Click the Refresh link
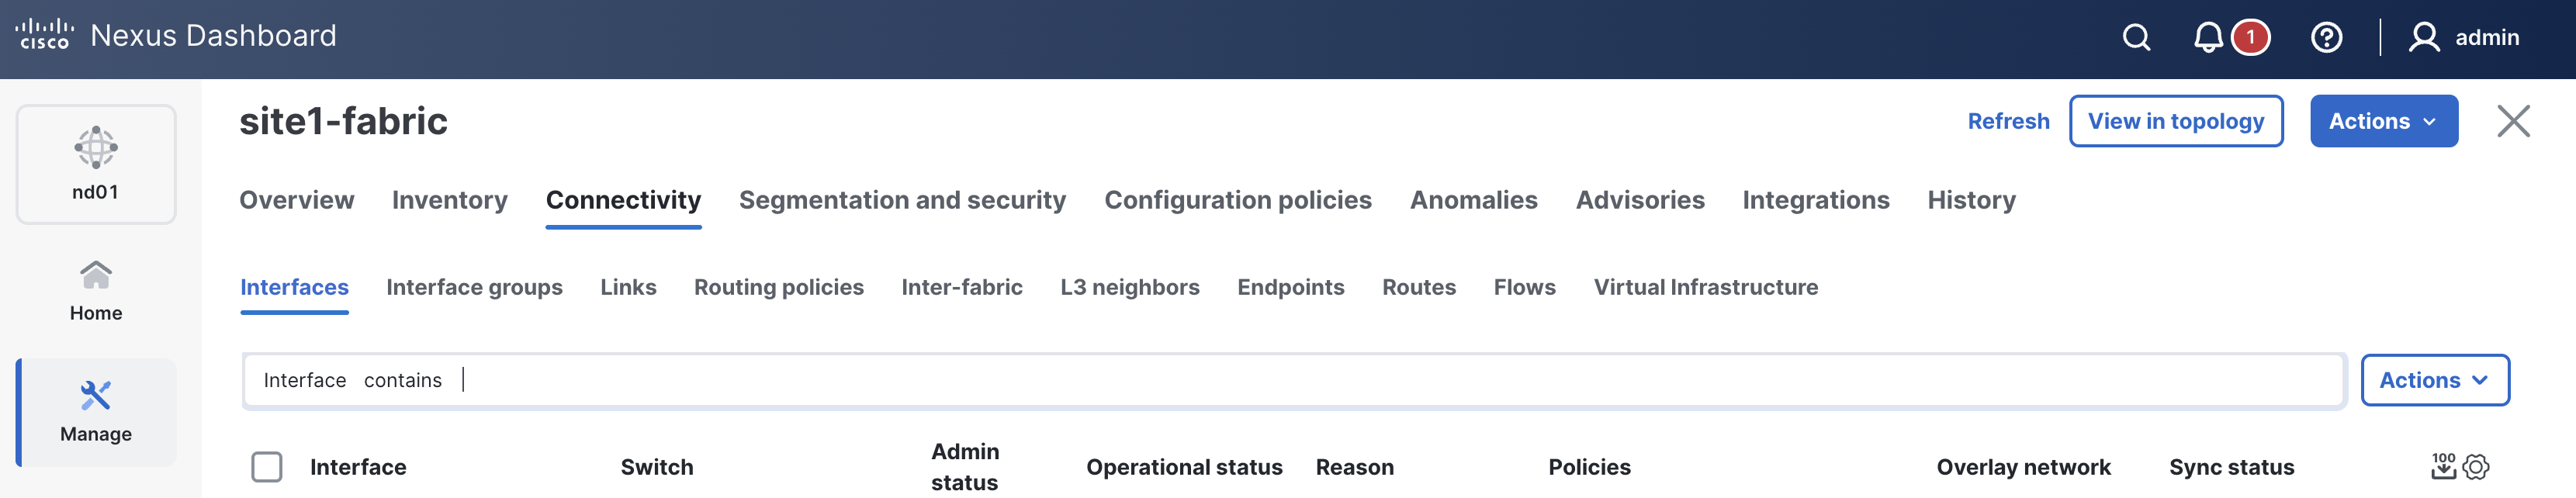 pyautogui.click(x=2008, y=121)
